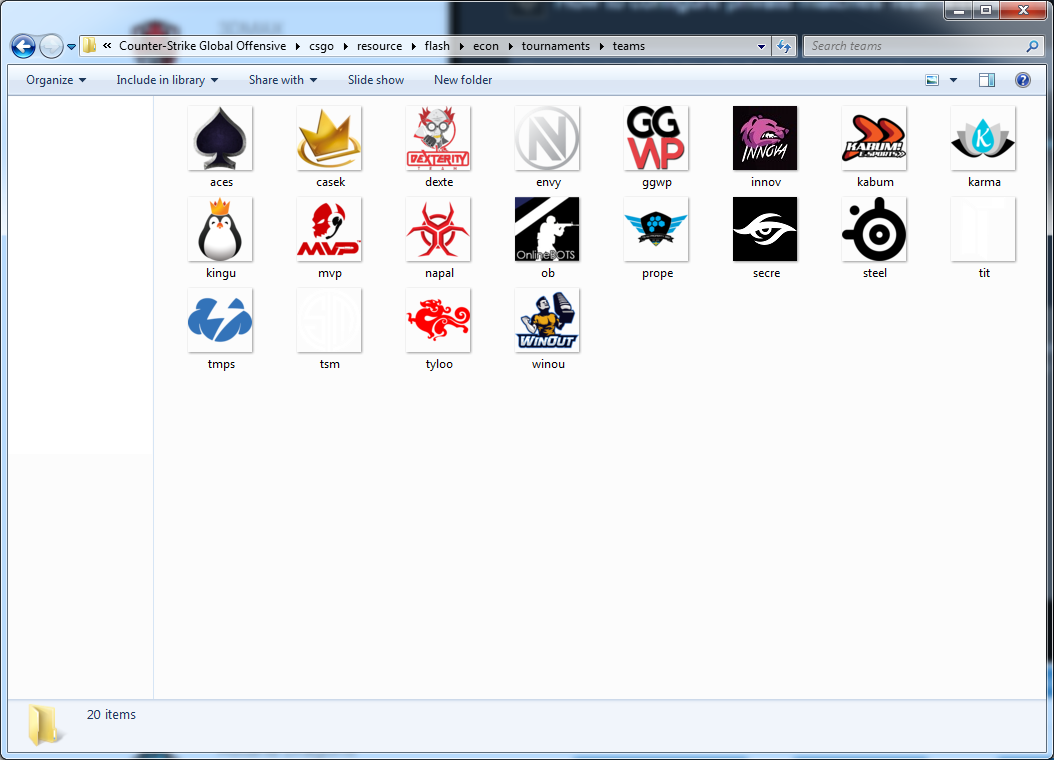The image size is (1054, 760).
Task: Select the casek gold crown logo
Action: (329, 138)
